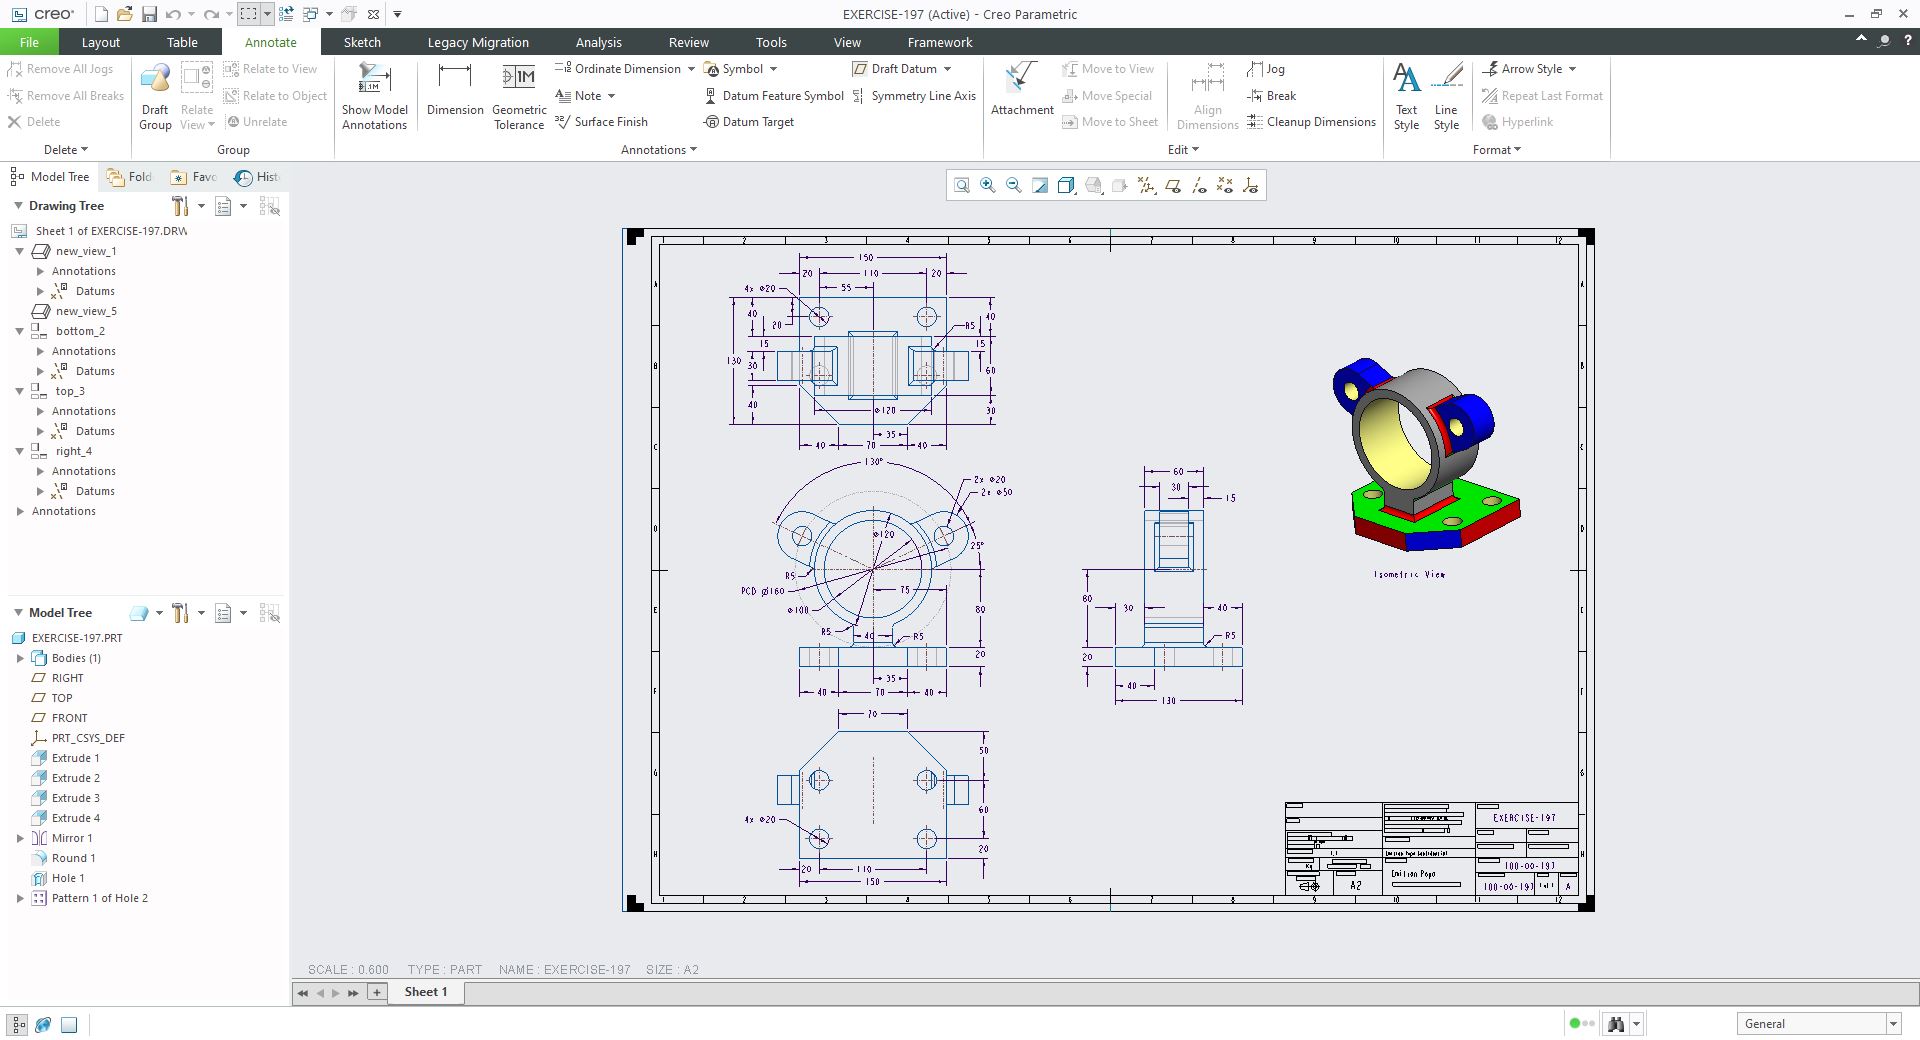Open the Edit group overflow label
Viewport: 1920px width, 1040px height.
click(x=1183, y=150)
